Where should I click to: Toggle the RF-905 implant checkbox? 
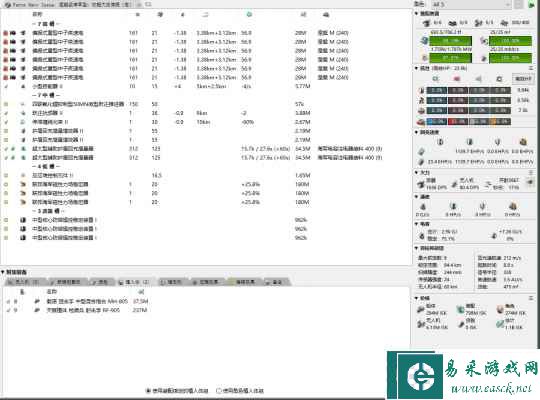(x=8, y=310)
